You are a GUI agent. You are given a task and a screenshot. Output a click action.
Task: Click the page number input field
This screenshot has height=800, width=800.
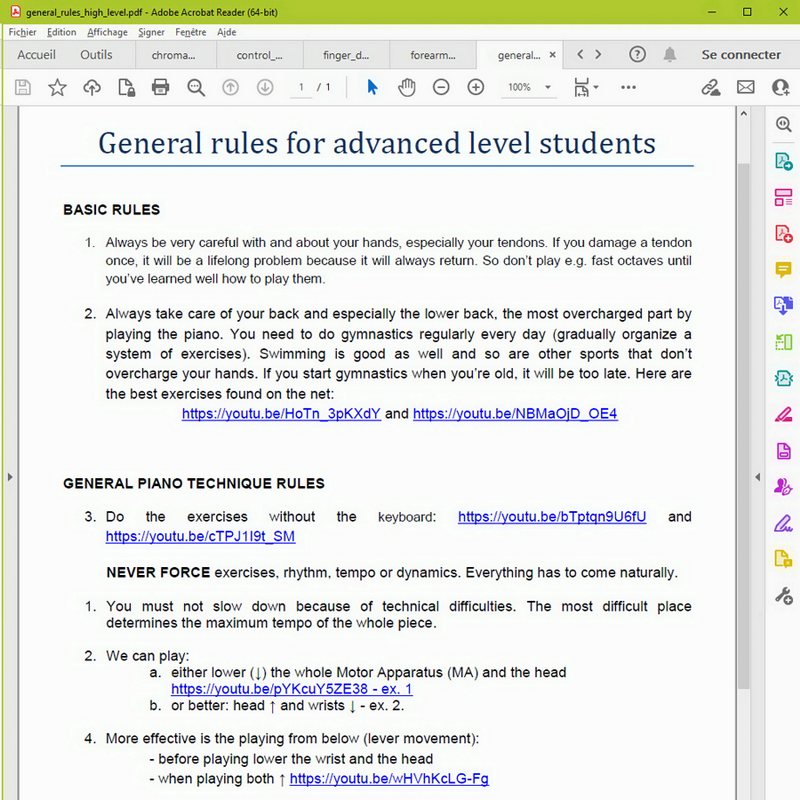coord(300,87)
